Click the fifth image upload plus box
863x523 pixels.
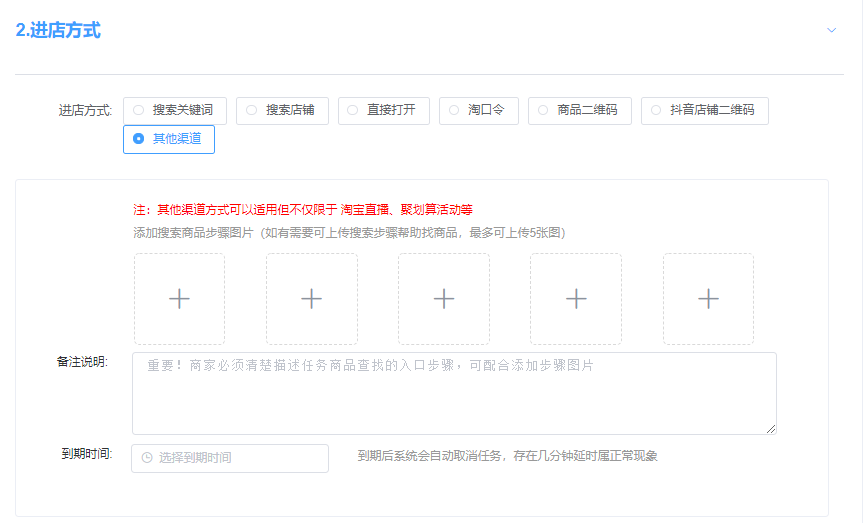708,299
